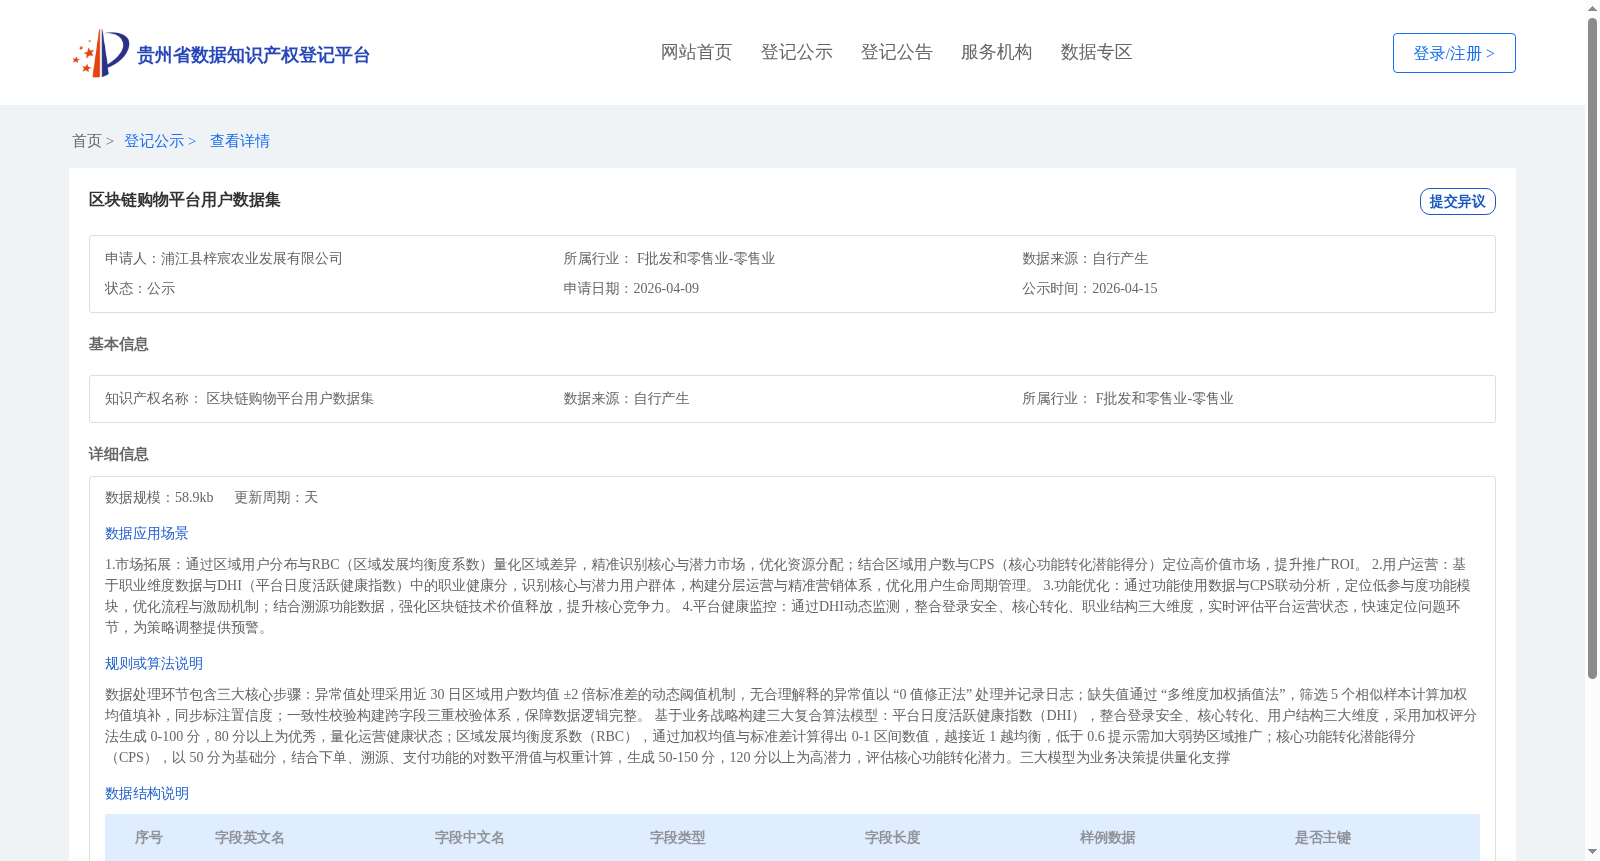Viewport: 1600px width, 861px height.
Task: Select 公示时间：2026-04-15 text
Action: pyautogui.click(x=1090, y=288)
